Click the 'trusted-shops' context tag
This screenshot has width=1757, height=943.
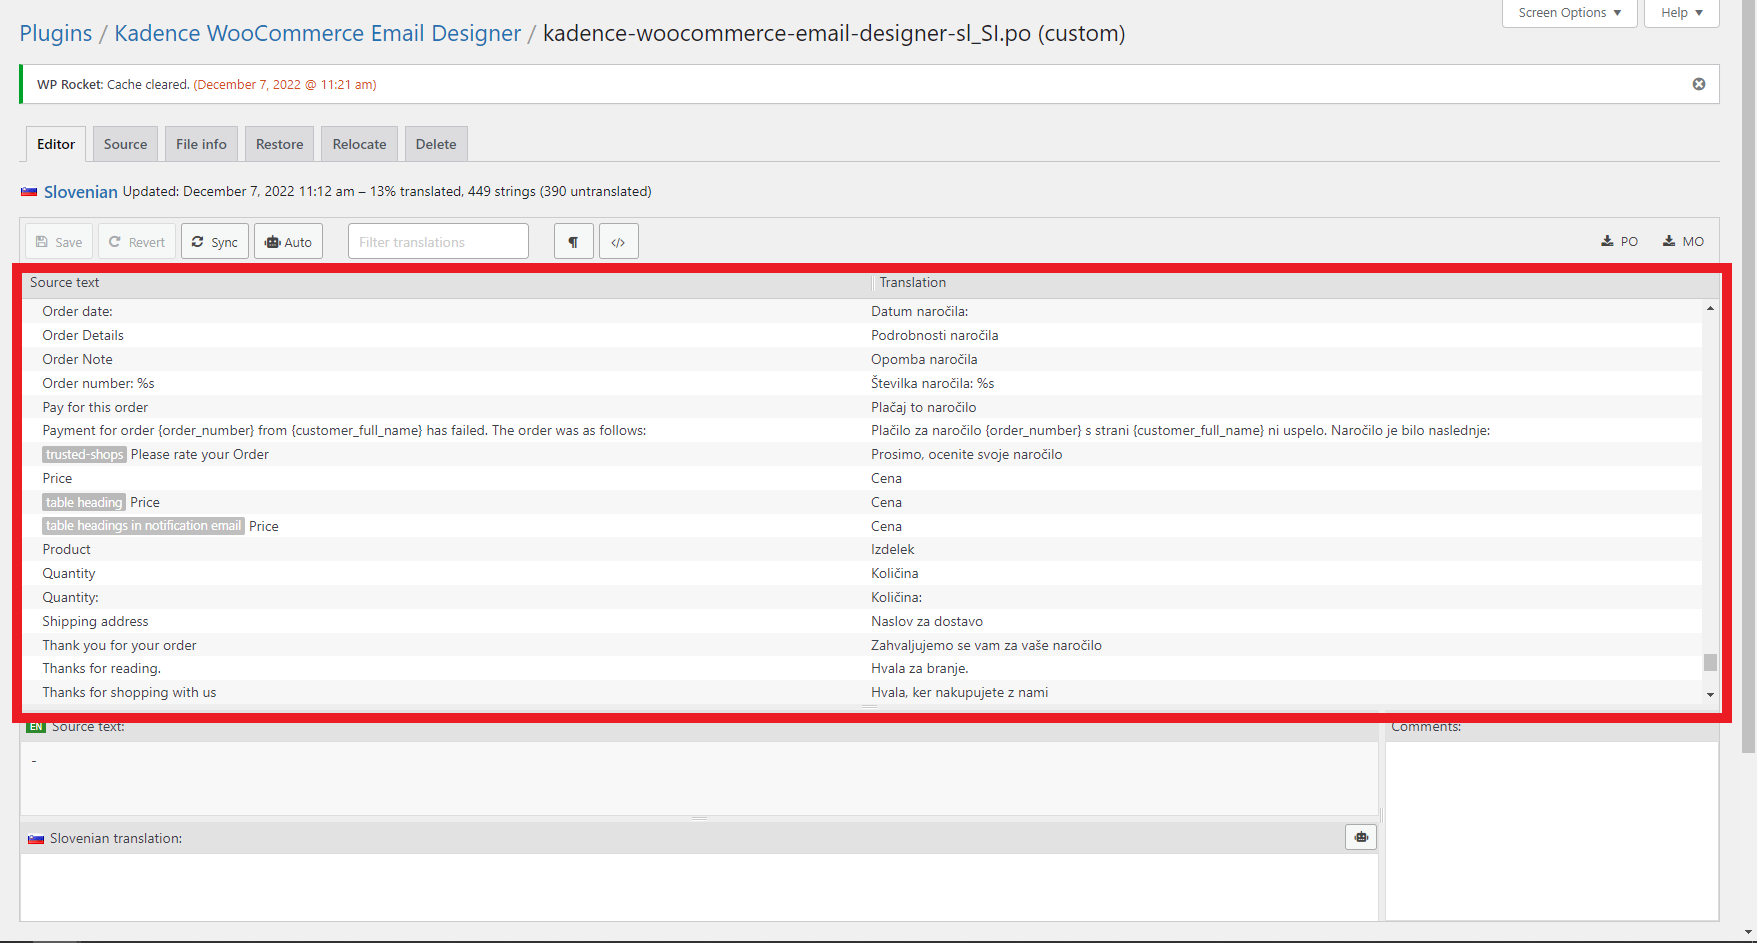point(84,454)
